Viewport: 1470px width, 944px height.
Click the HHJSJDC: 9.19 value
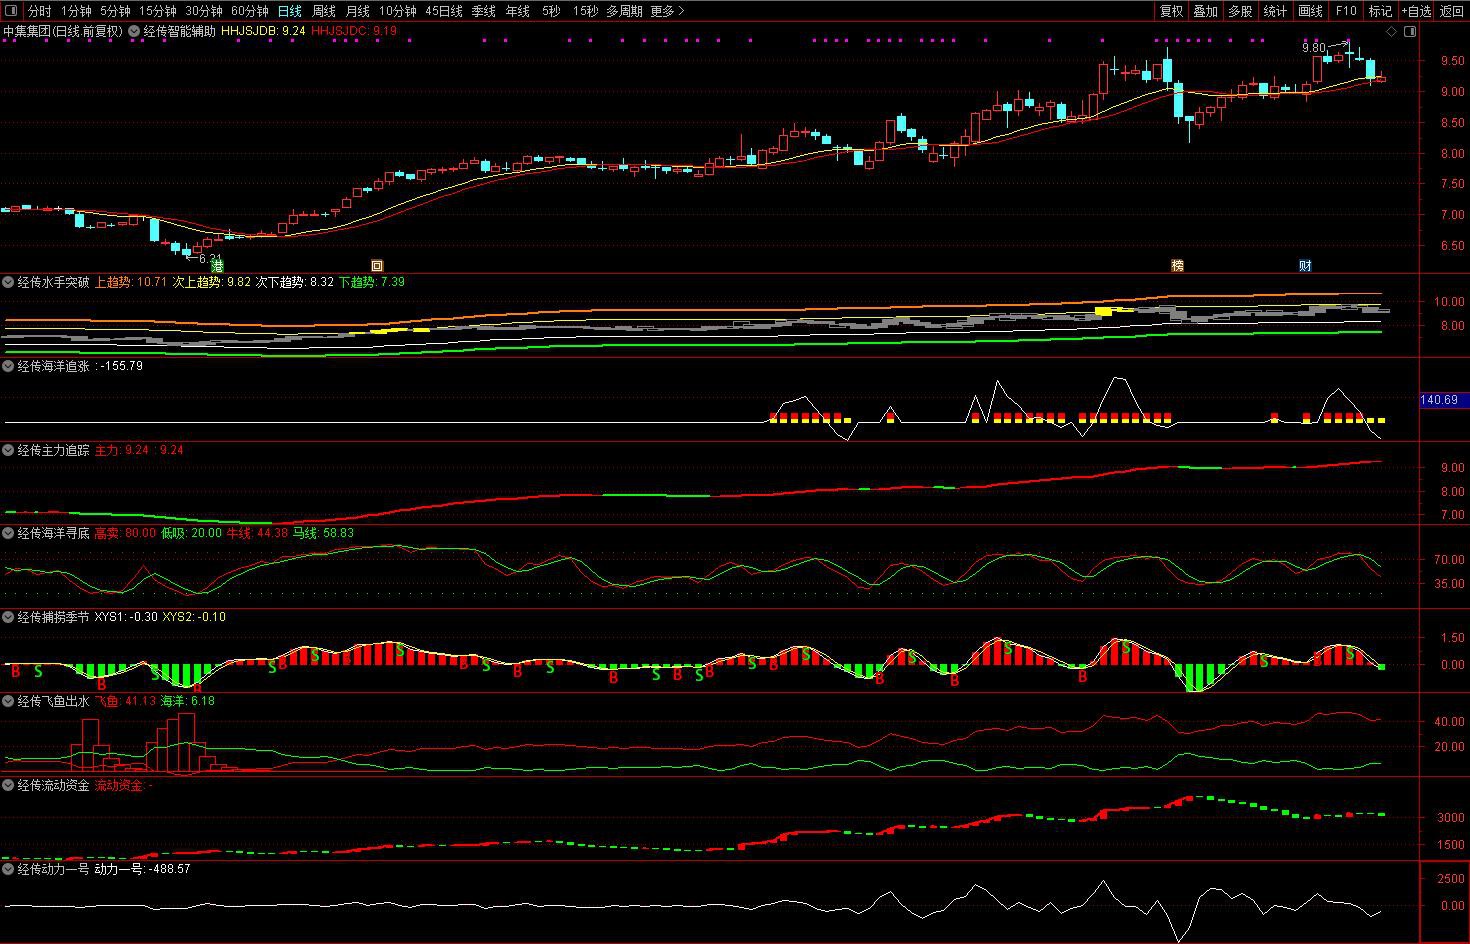click(354, 31)
